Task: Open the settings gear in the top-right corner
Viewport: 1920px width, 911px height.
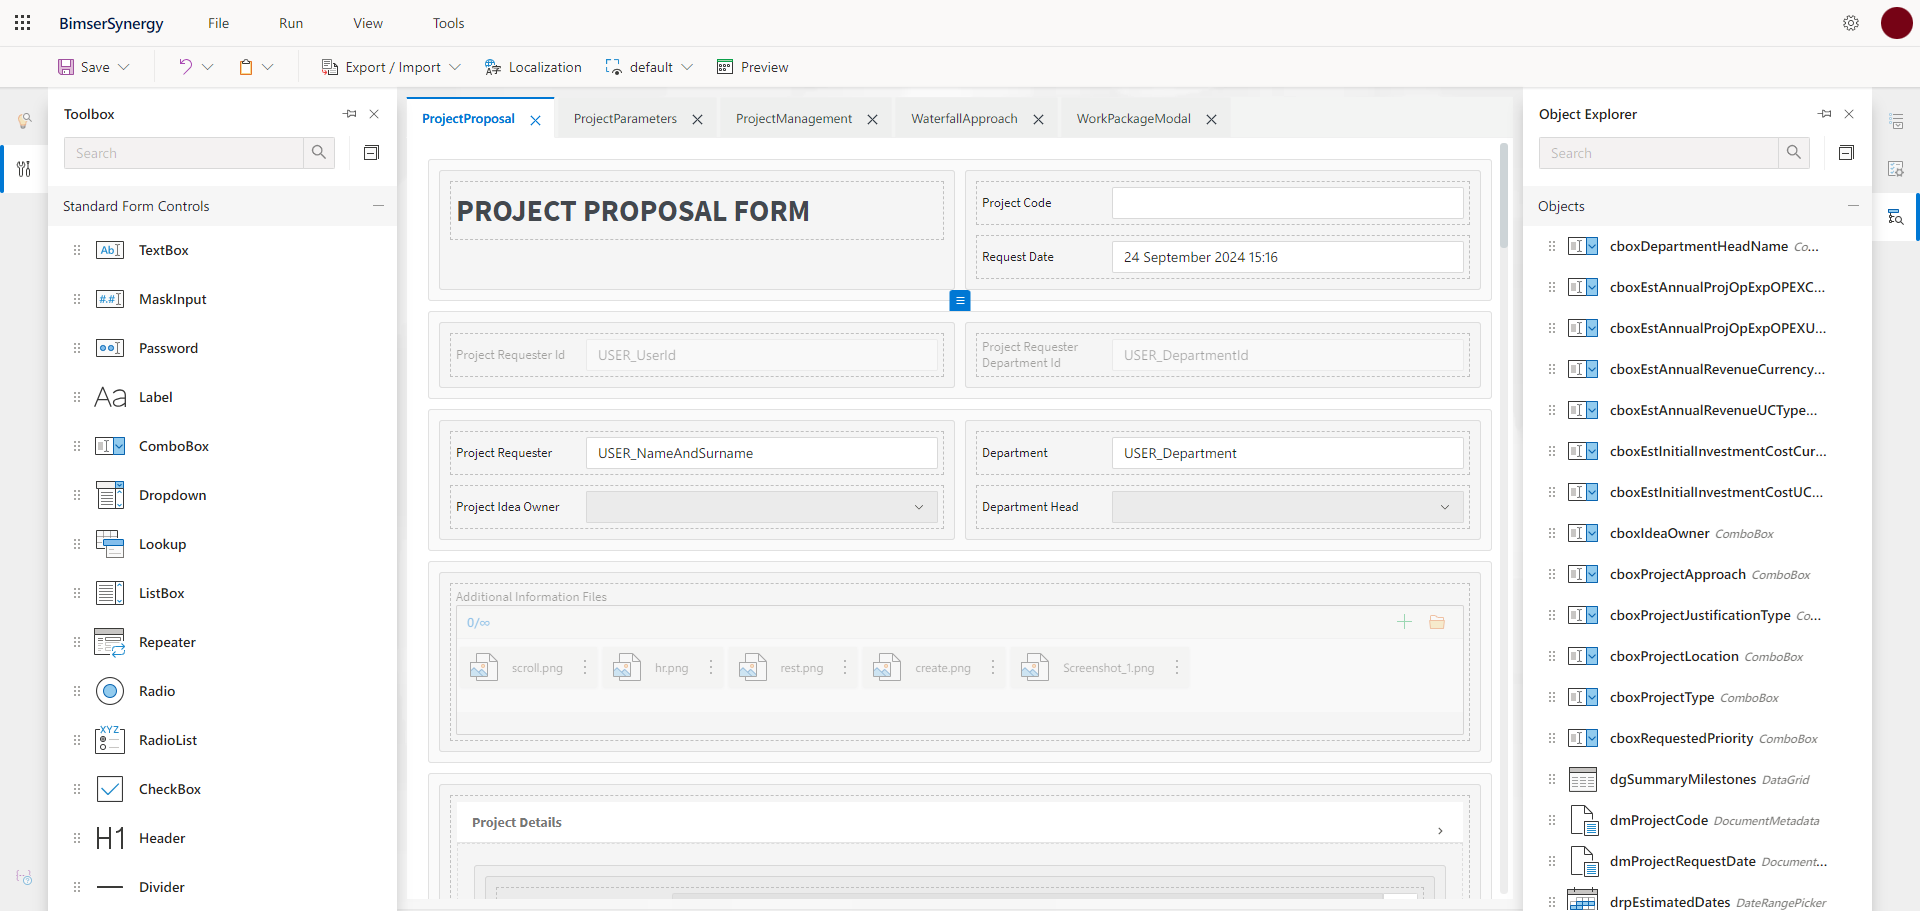Action: point(1851,22)
